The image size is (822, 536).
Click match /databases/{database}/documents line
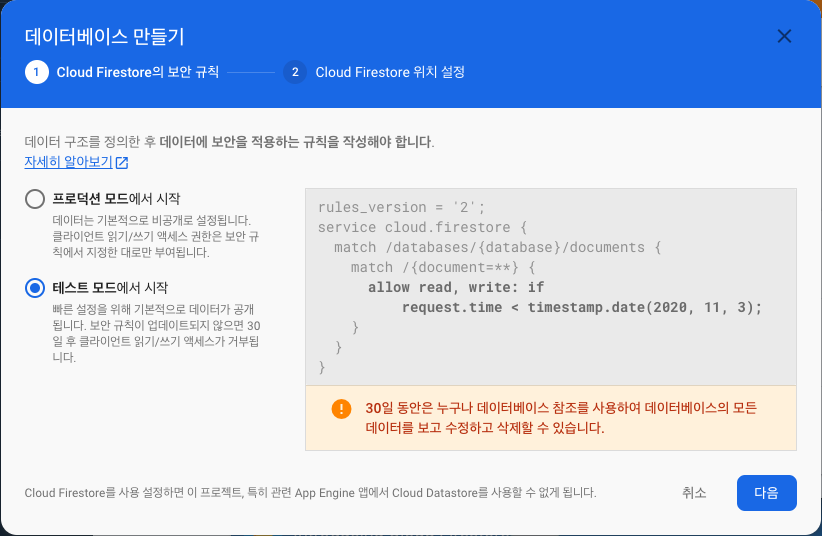[498, 247]
